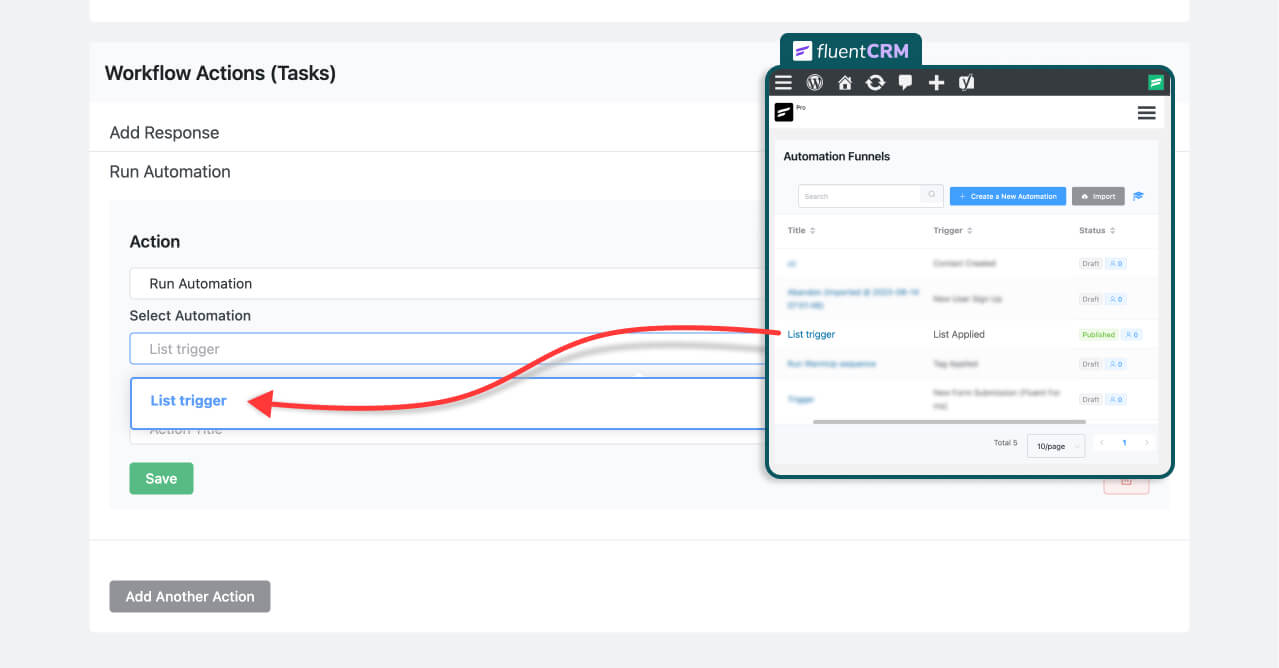Go to the previous page arrow in pagination

(x=1102, y=442)
